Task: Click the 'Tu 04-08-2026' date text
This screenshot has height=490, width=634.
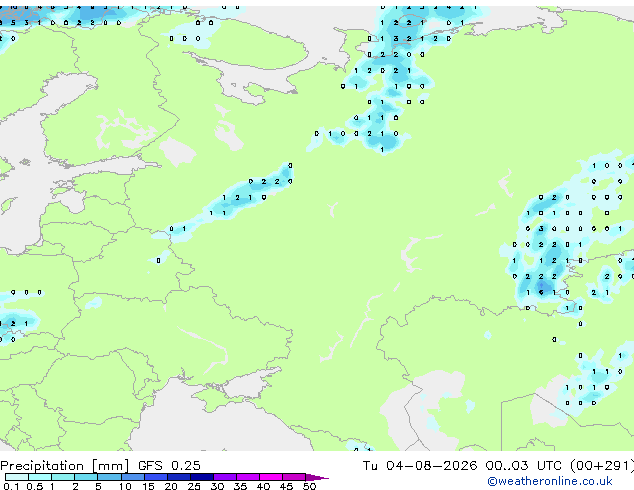Action: coord(420,465)
